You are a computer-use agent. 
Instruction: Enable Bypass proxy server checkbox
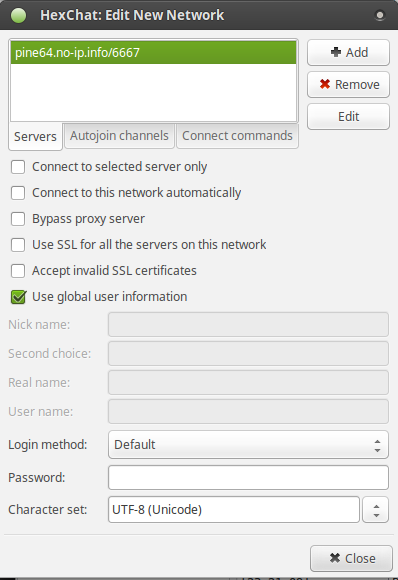pyautogui.click(x=18, y=219)
